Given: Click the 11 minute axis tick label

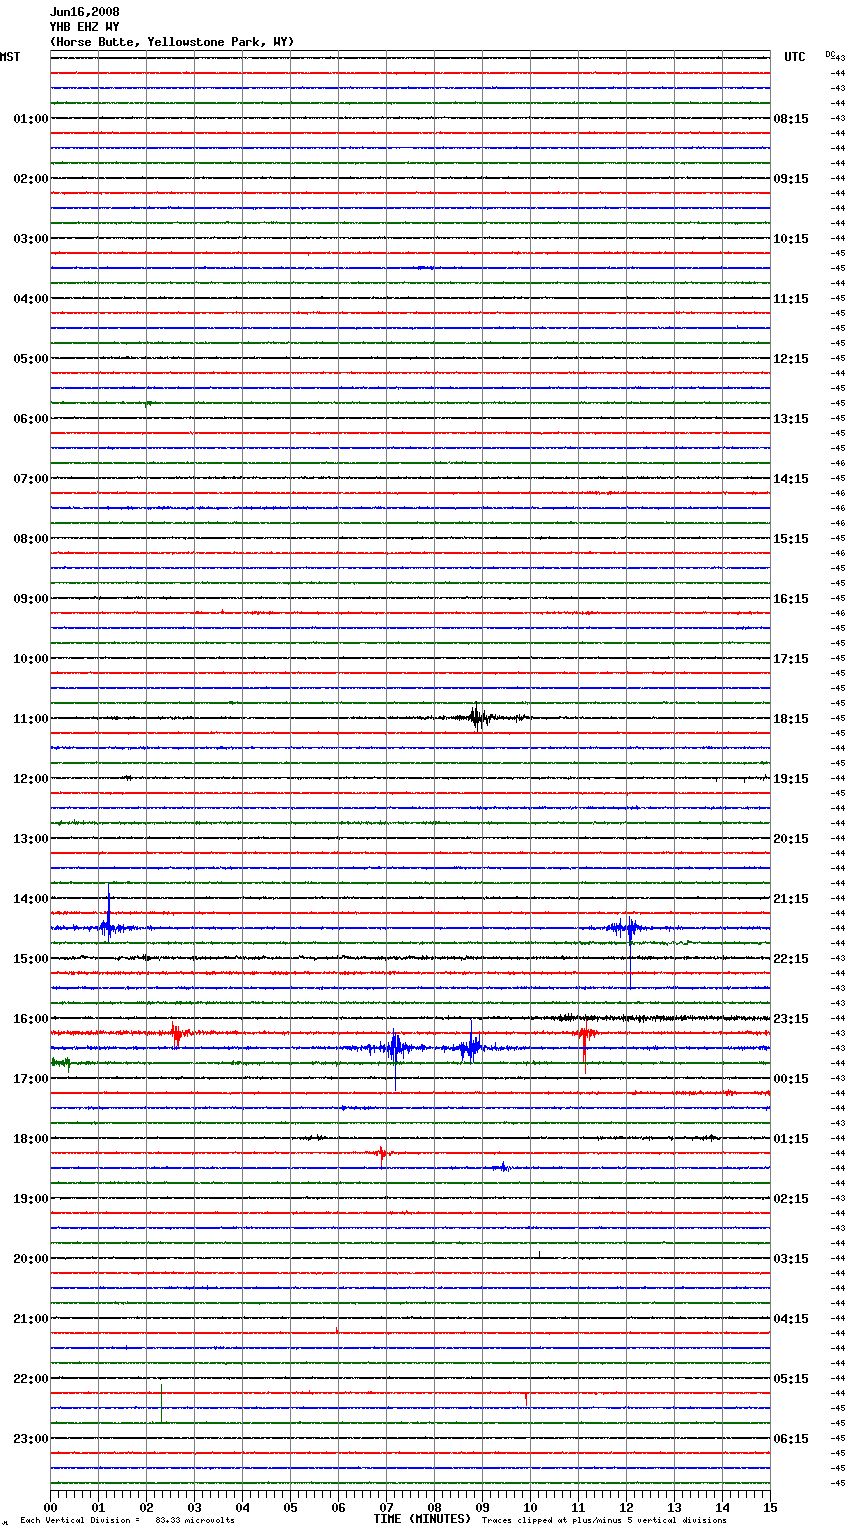Looking at the screenshot, I should pyautogui.click(x=578, y=1508).
